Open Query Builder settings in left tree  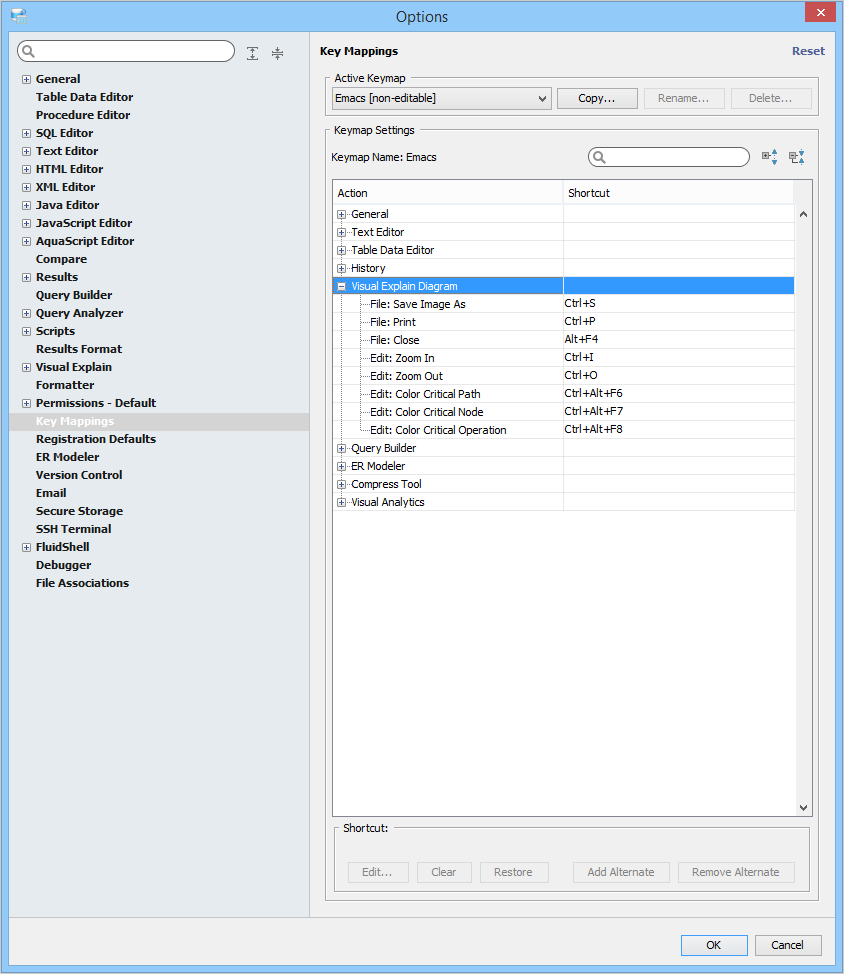(x=74, y=295)
